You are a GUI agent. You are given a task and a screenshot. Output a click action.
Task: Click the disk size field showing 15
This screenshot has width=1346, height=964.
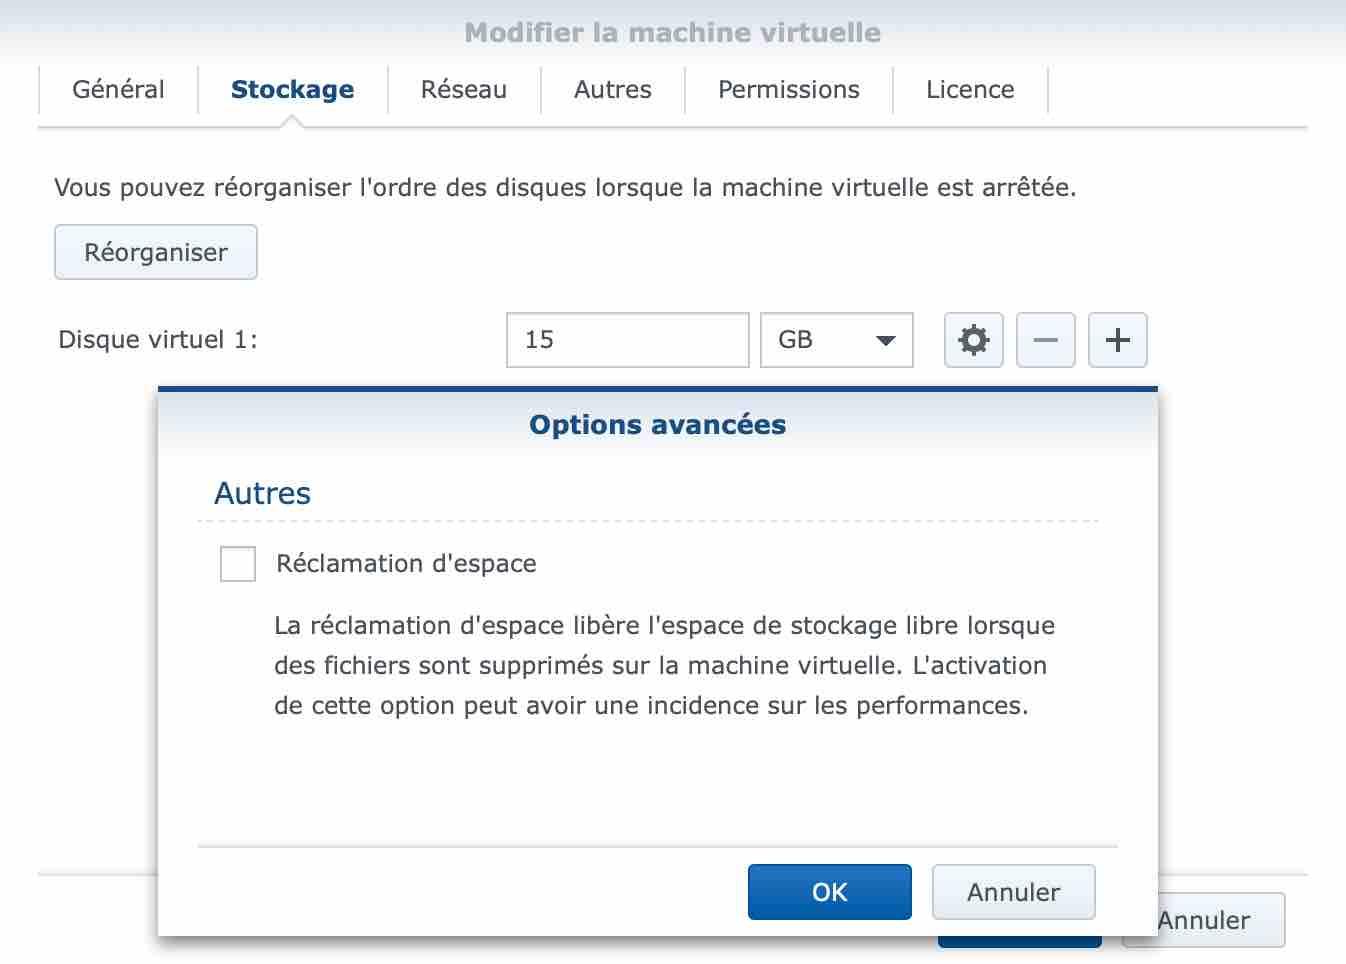point(627,340)
